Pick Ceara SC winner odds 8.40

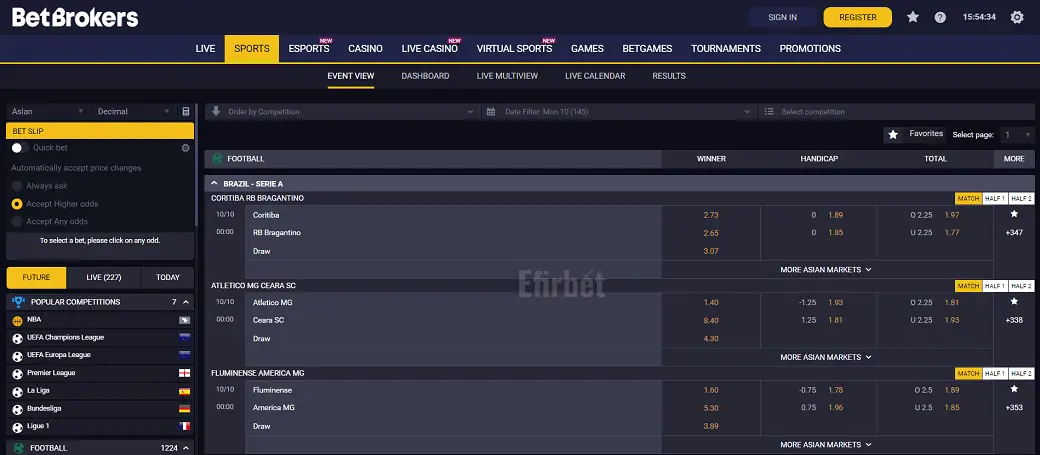click(x=711, y=320)
